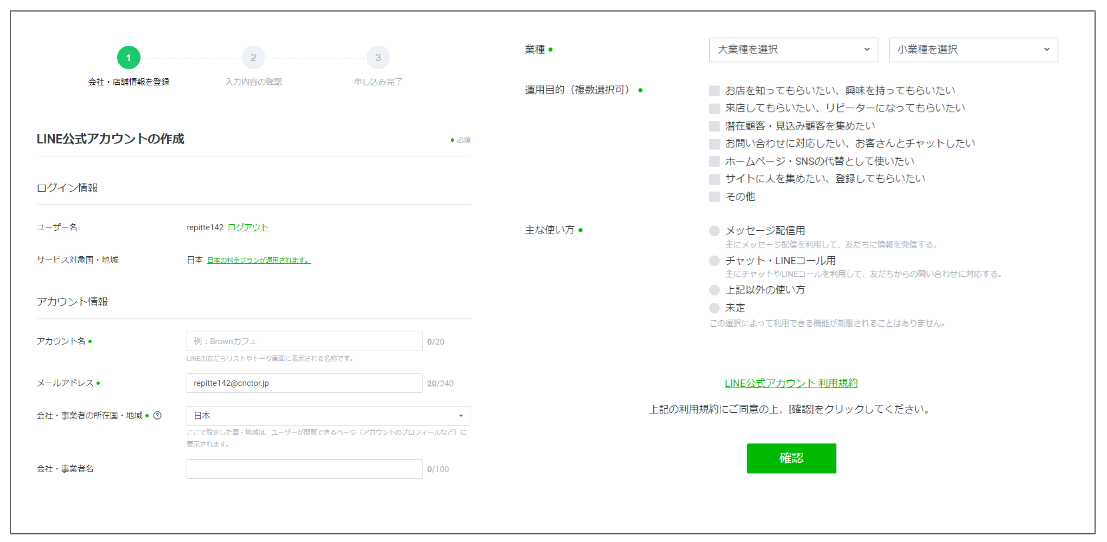Check ホームページ・SNSの代替として使いたい
This screenshot has height=542, width=1107.
(714, 162)
